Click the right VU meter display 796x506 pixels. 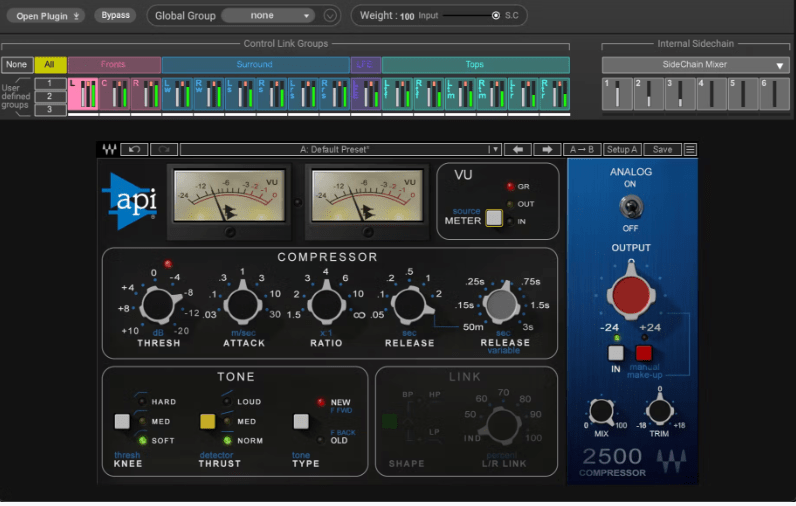[367, 195]
